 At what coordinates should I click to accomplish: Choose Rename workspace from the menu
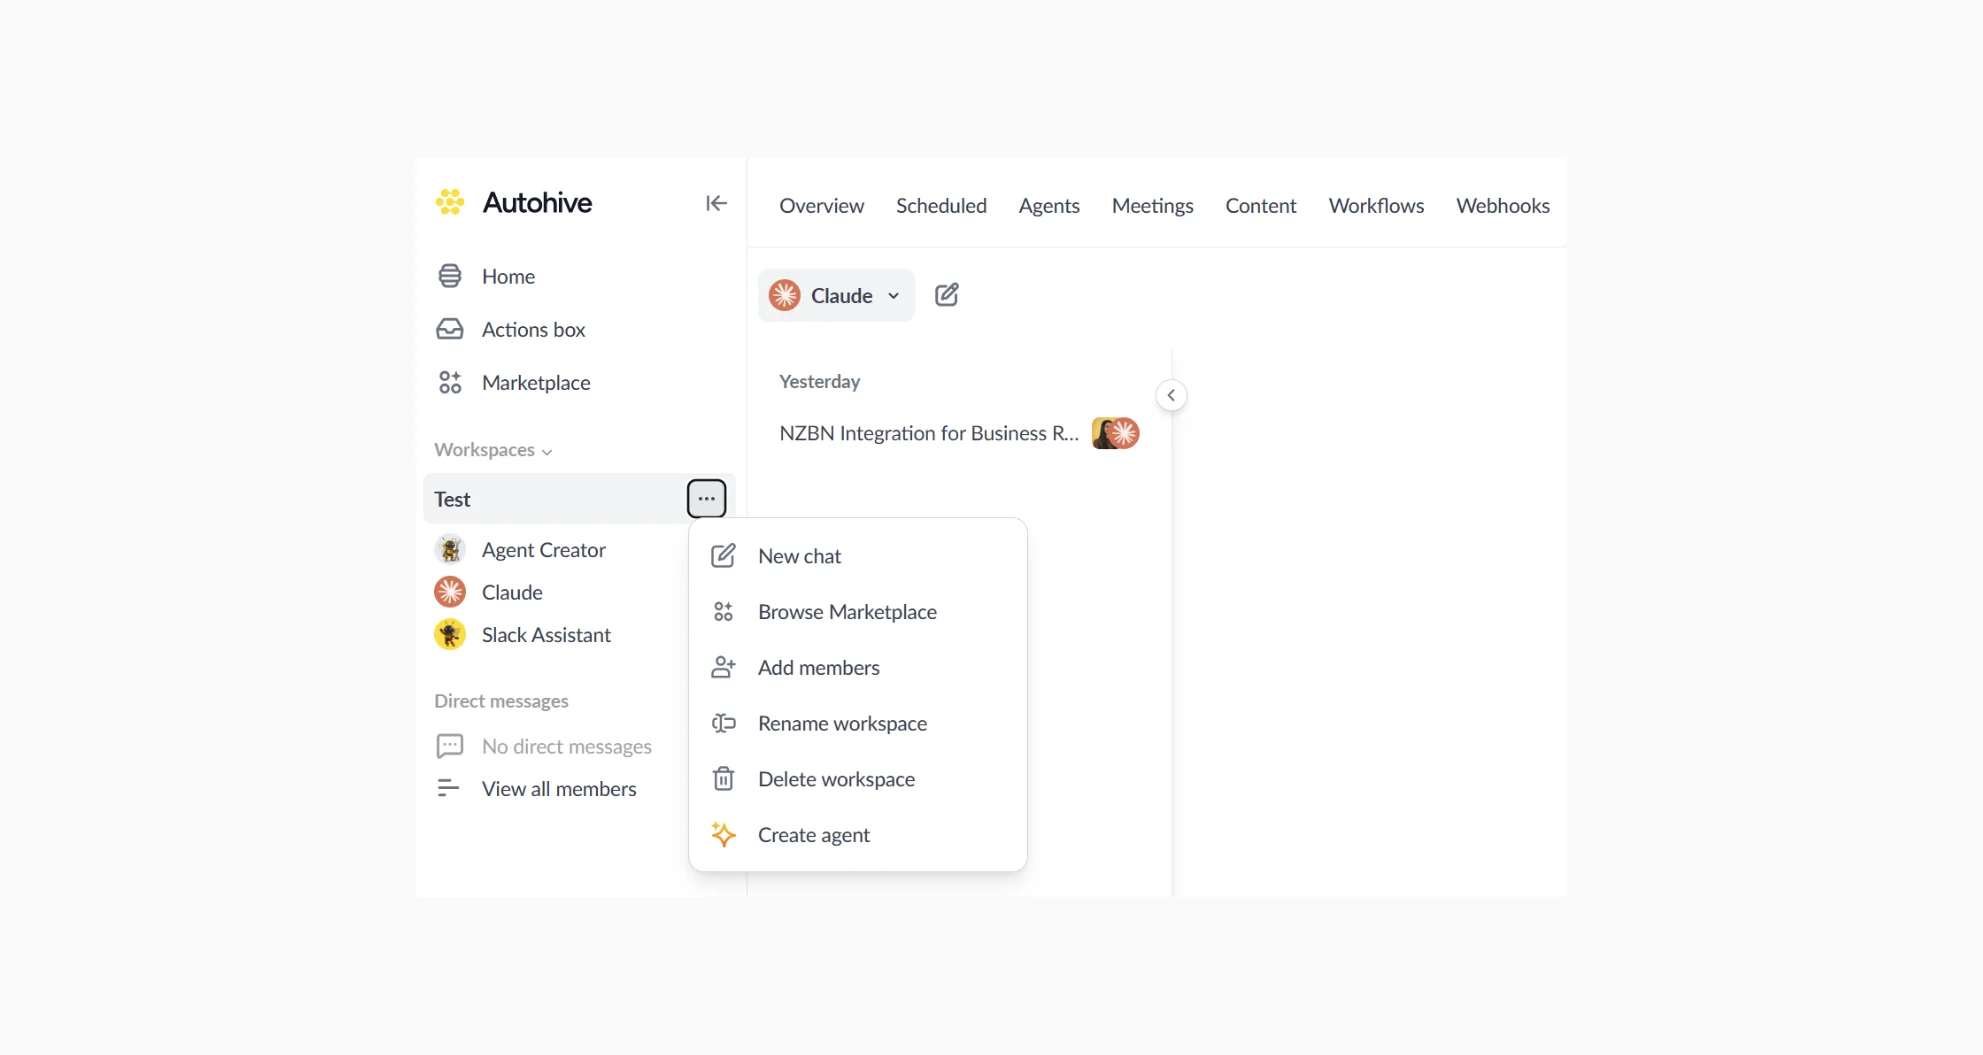tap(841, 723)
